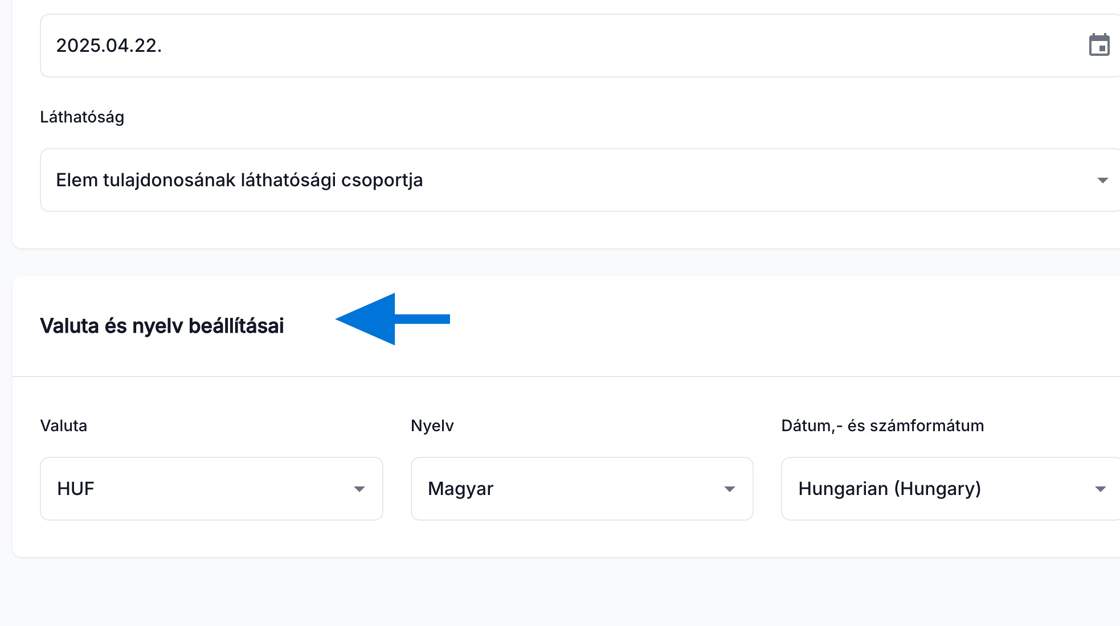Click the 'Hungarian (Hungary)' value text

tap(889, 489)
